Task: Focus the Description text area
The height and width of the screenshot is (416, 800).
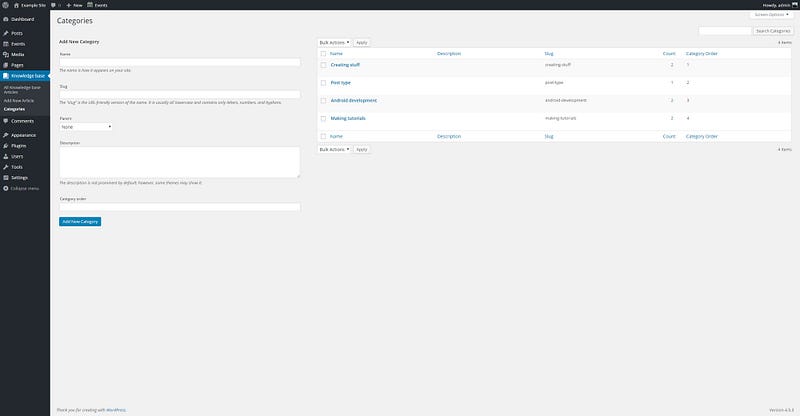Action: tap(180, 162)
